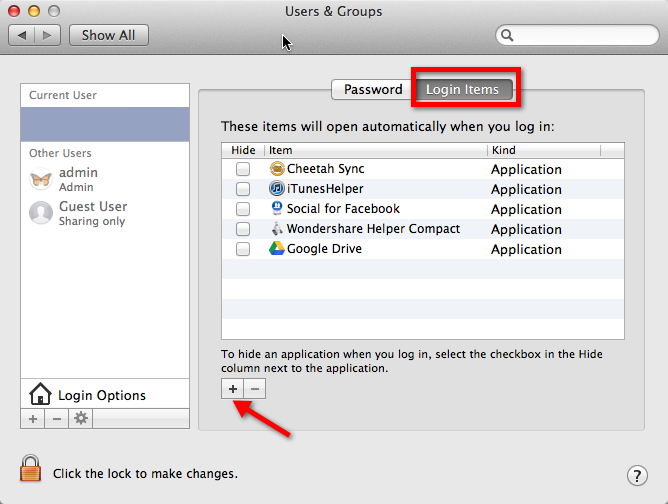Click the Google Drive icon
Screen dimensions: 668x504
(277, 248)
